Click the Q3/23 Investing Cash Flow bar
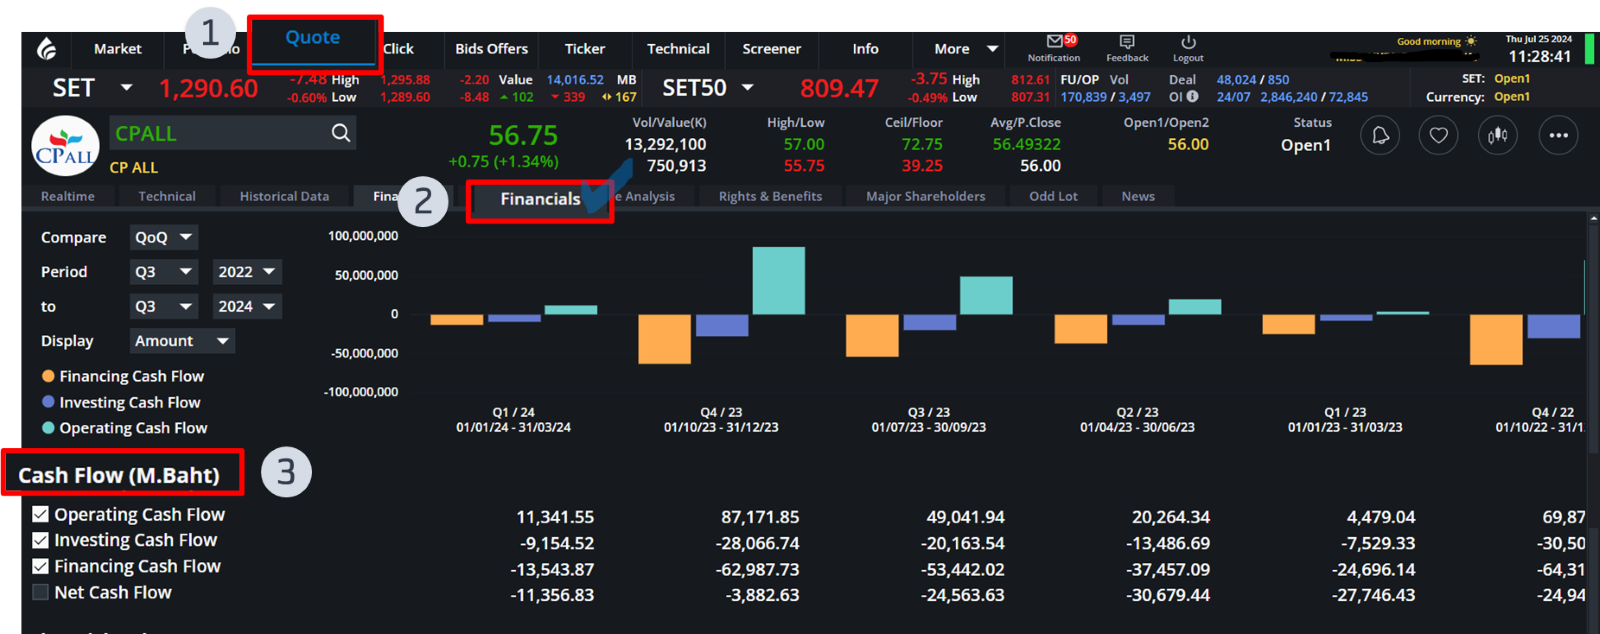The width and height of the screenshot is (1600, 634). pyautogui.click(x=930, y=322)
